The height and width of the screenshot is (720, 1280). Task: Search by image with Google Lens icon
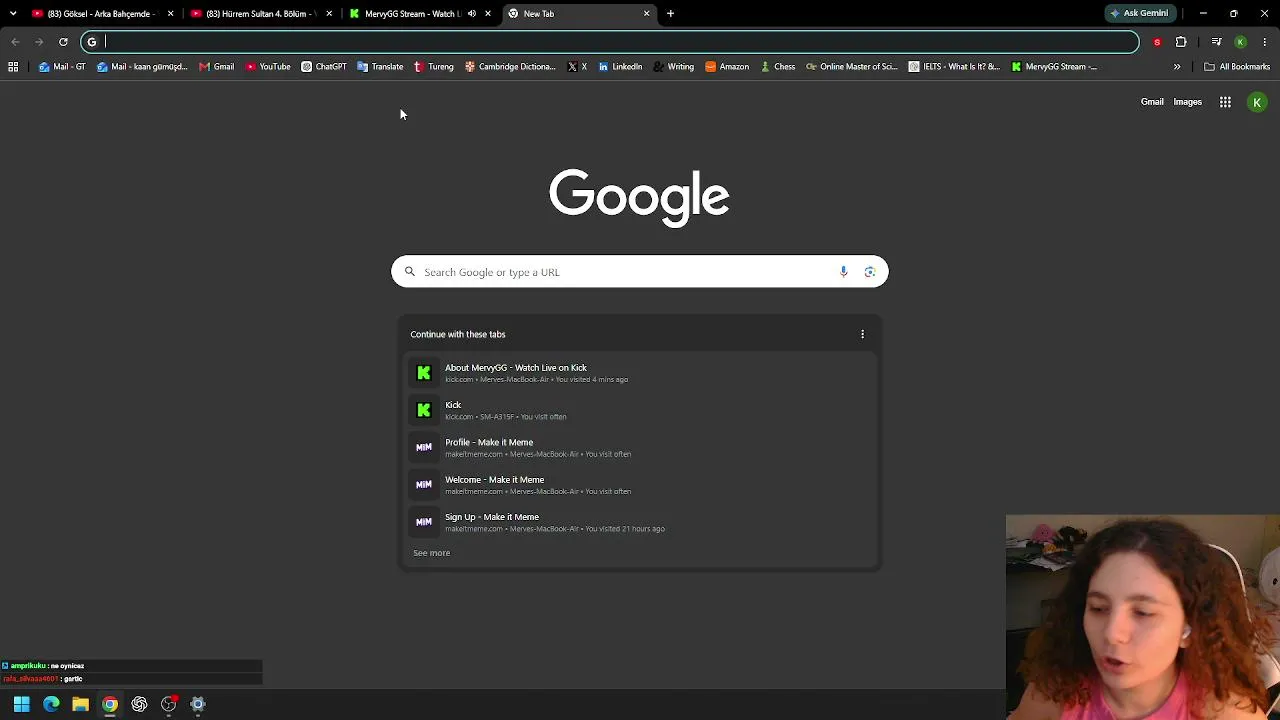[x=870, y=272]
